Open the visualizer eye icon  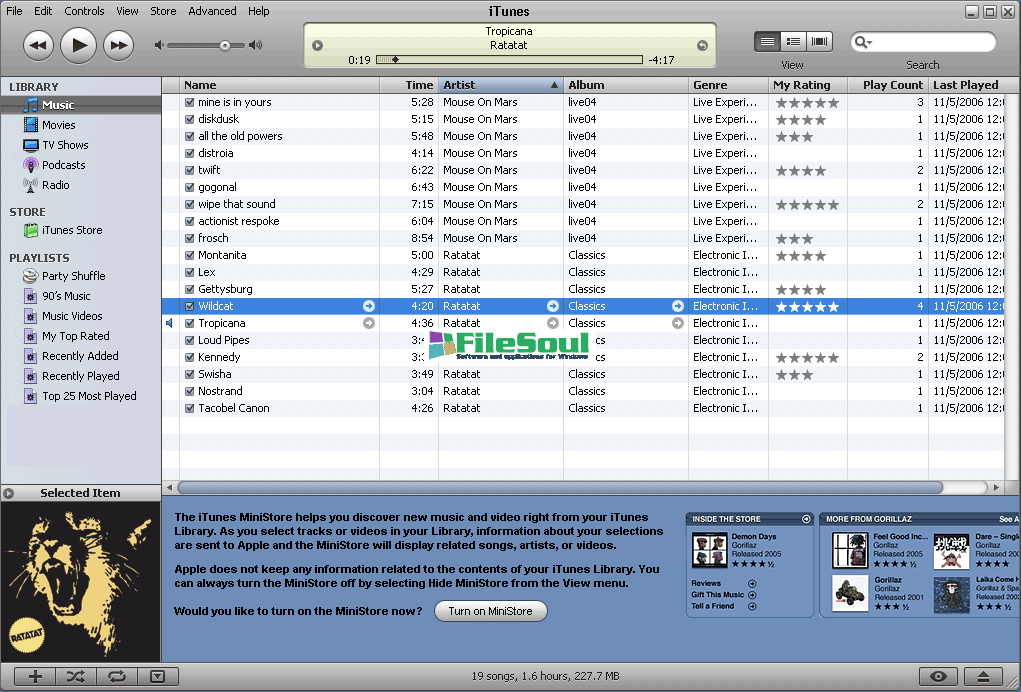[937, 677]
